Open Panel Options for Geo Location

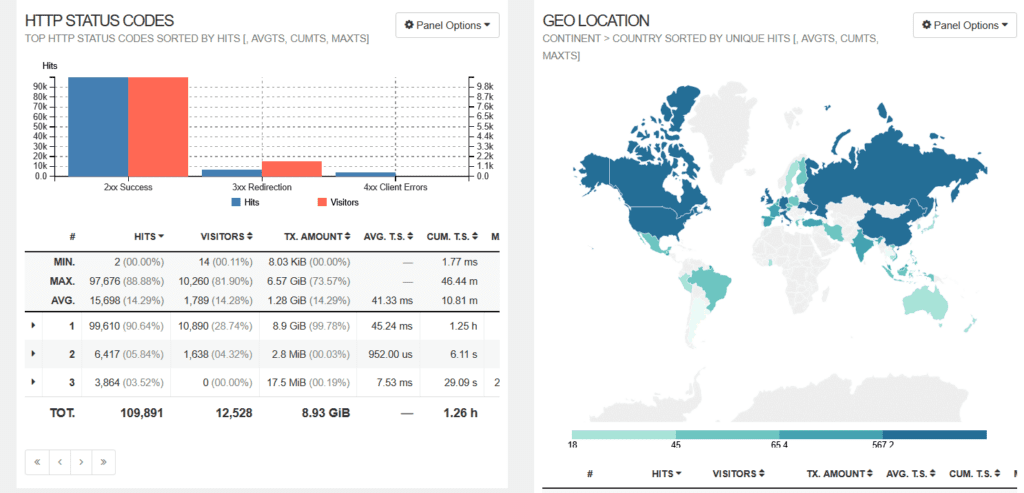(964, 25)
